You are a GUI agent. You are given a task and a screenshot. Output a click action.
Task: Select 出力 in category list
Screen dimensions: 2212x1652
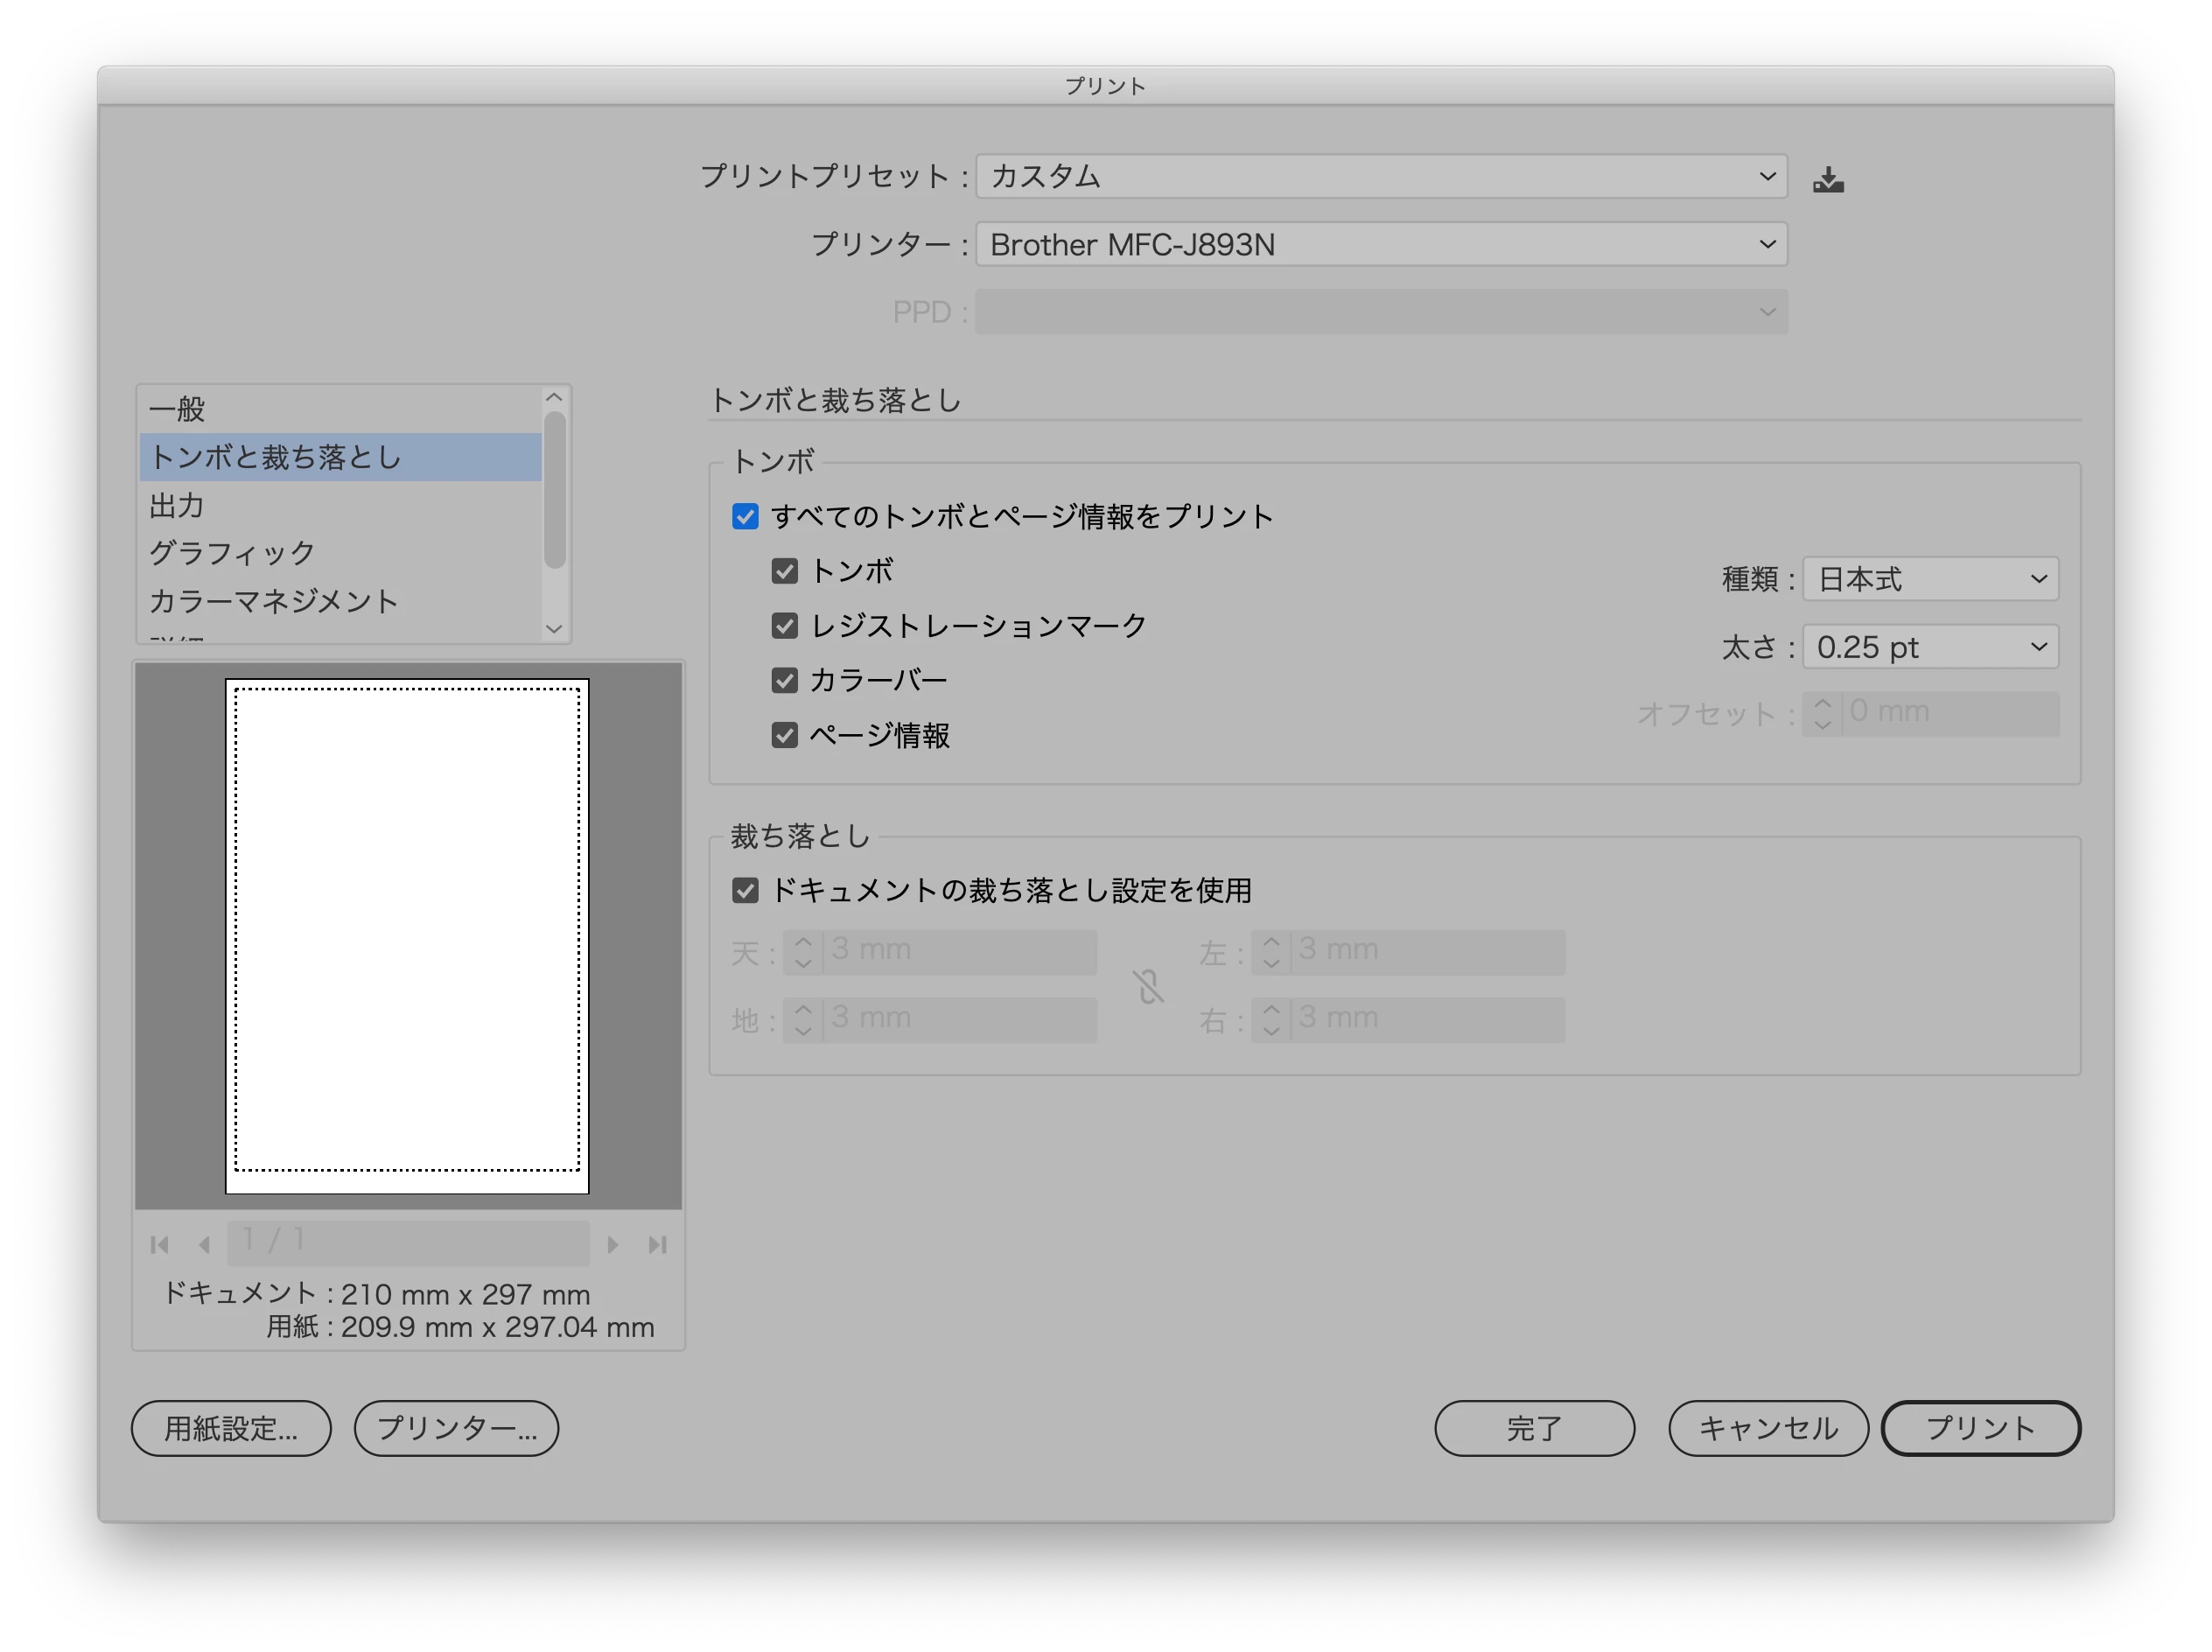[178, 505]
